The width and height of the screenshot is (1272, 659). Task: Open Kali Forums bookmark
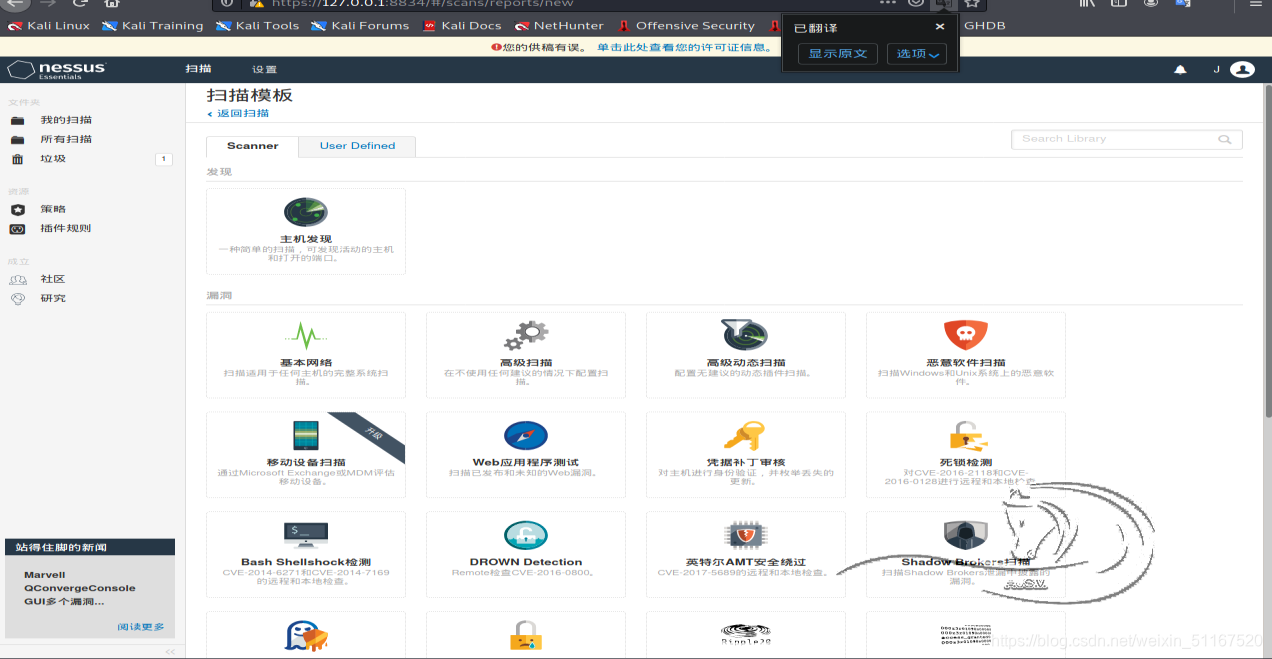(x=360, y=26)
